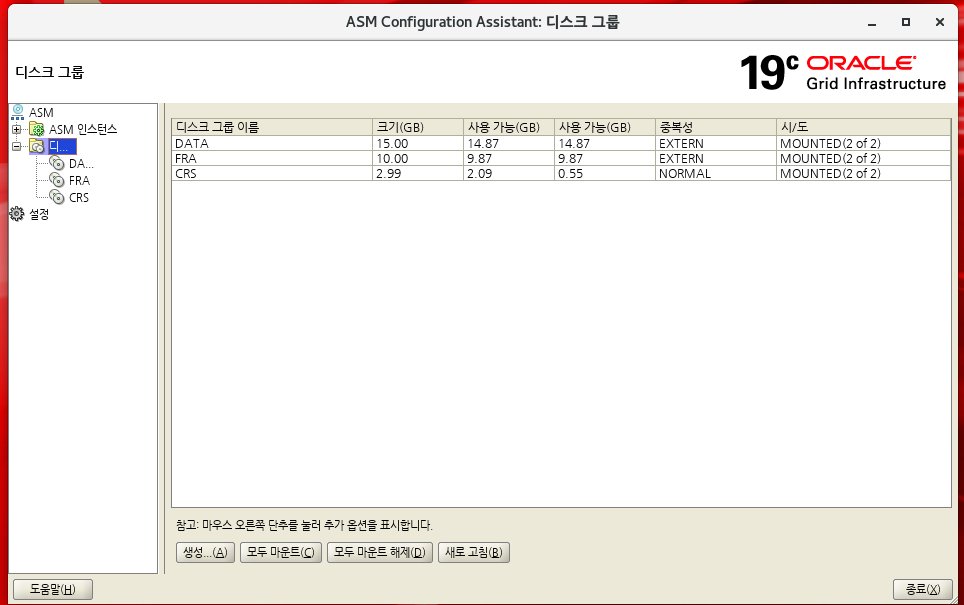Open 설정 in the tree

(x=39, y=214)
